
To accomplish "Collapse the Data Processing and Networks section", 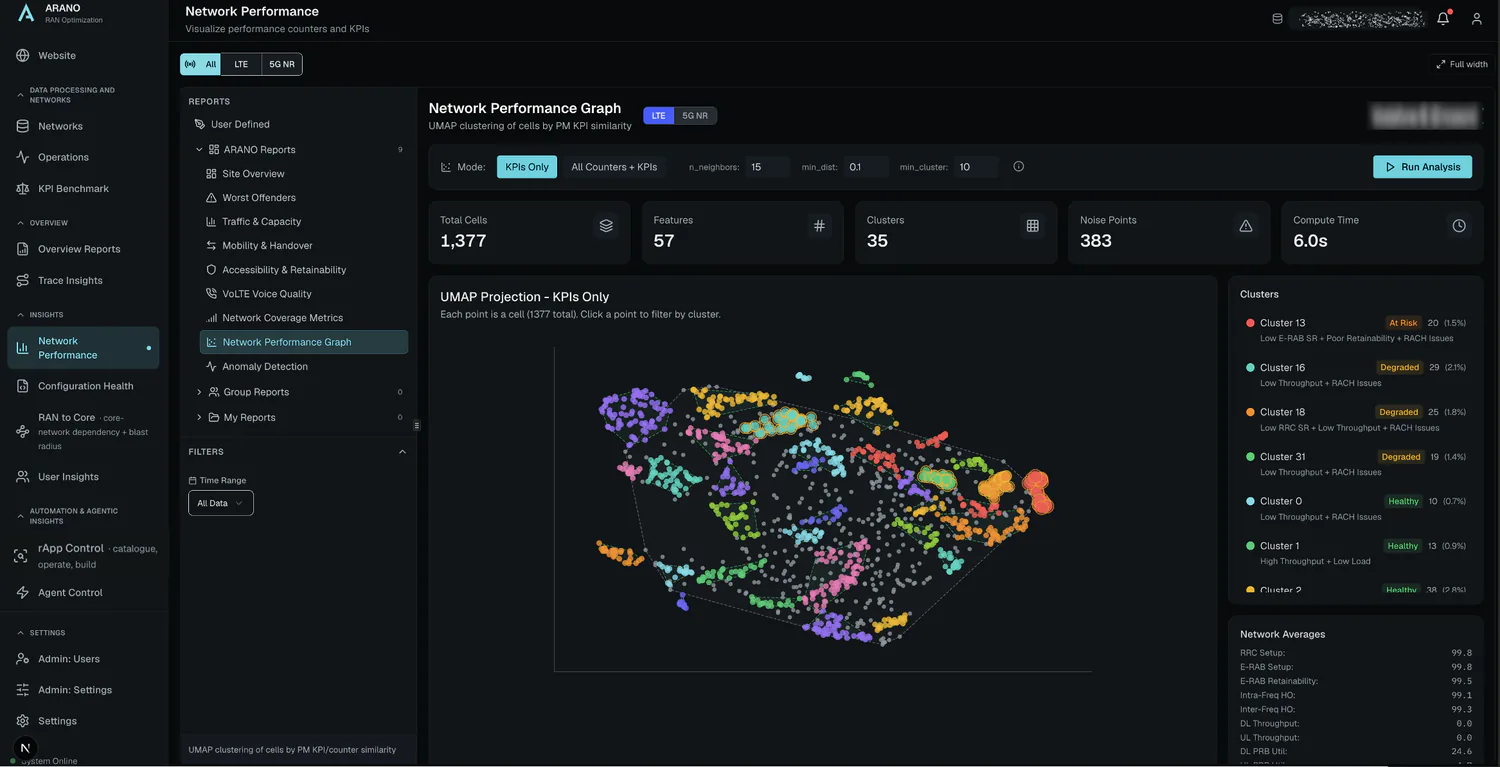I will click(x=22, y=95).
